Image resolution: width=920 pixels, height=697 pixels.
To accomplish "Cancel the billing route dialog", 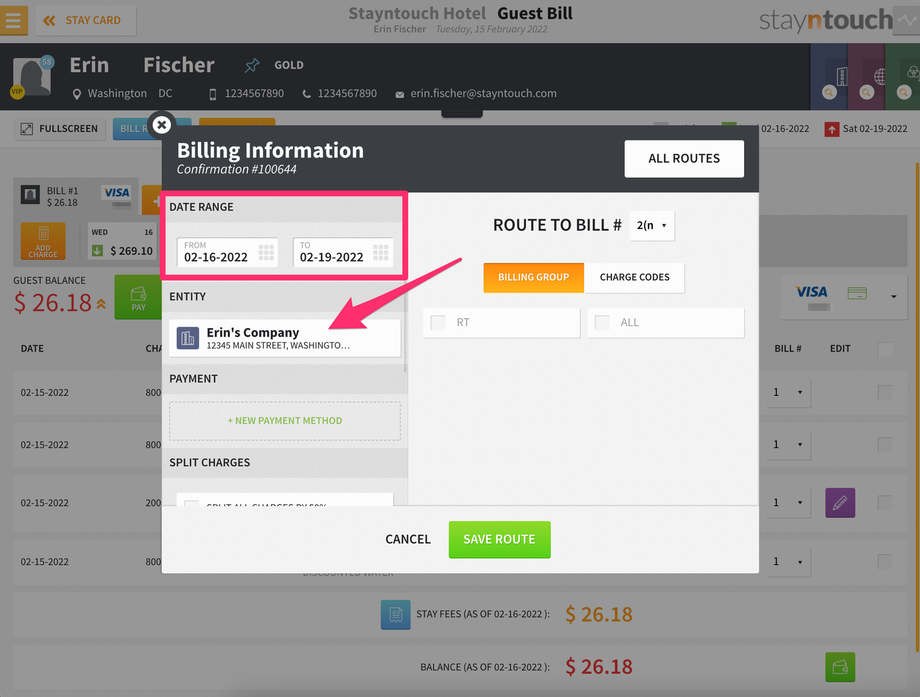I will (x=408, y=539).
